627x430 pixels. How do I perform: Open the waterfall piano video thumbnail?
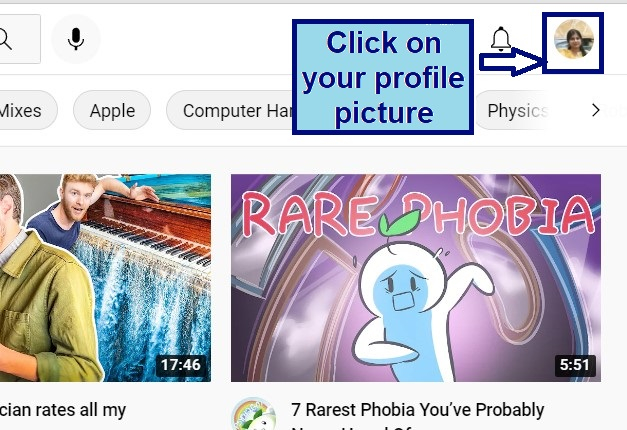pos(105,278)
